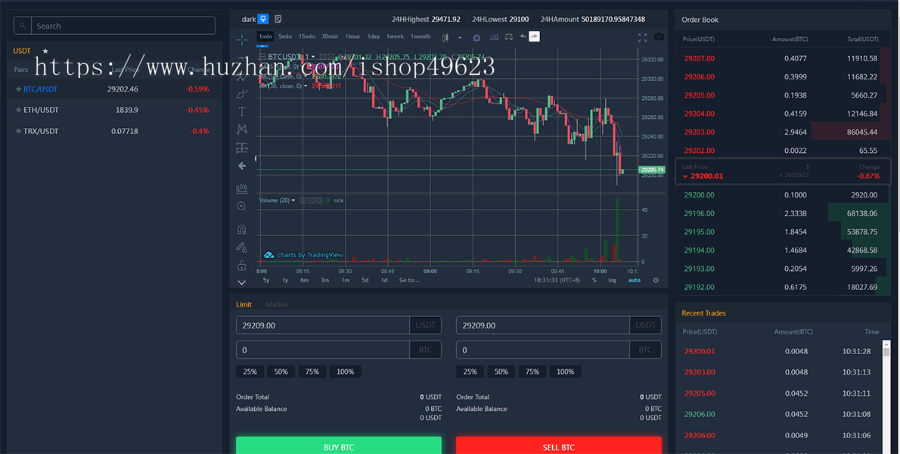This screenshot has height=454, width=900.
Task: Toggle fullscreen chart mode
Action: click(x=642, y=37)
